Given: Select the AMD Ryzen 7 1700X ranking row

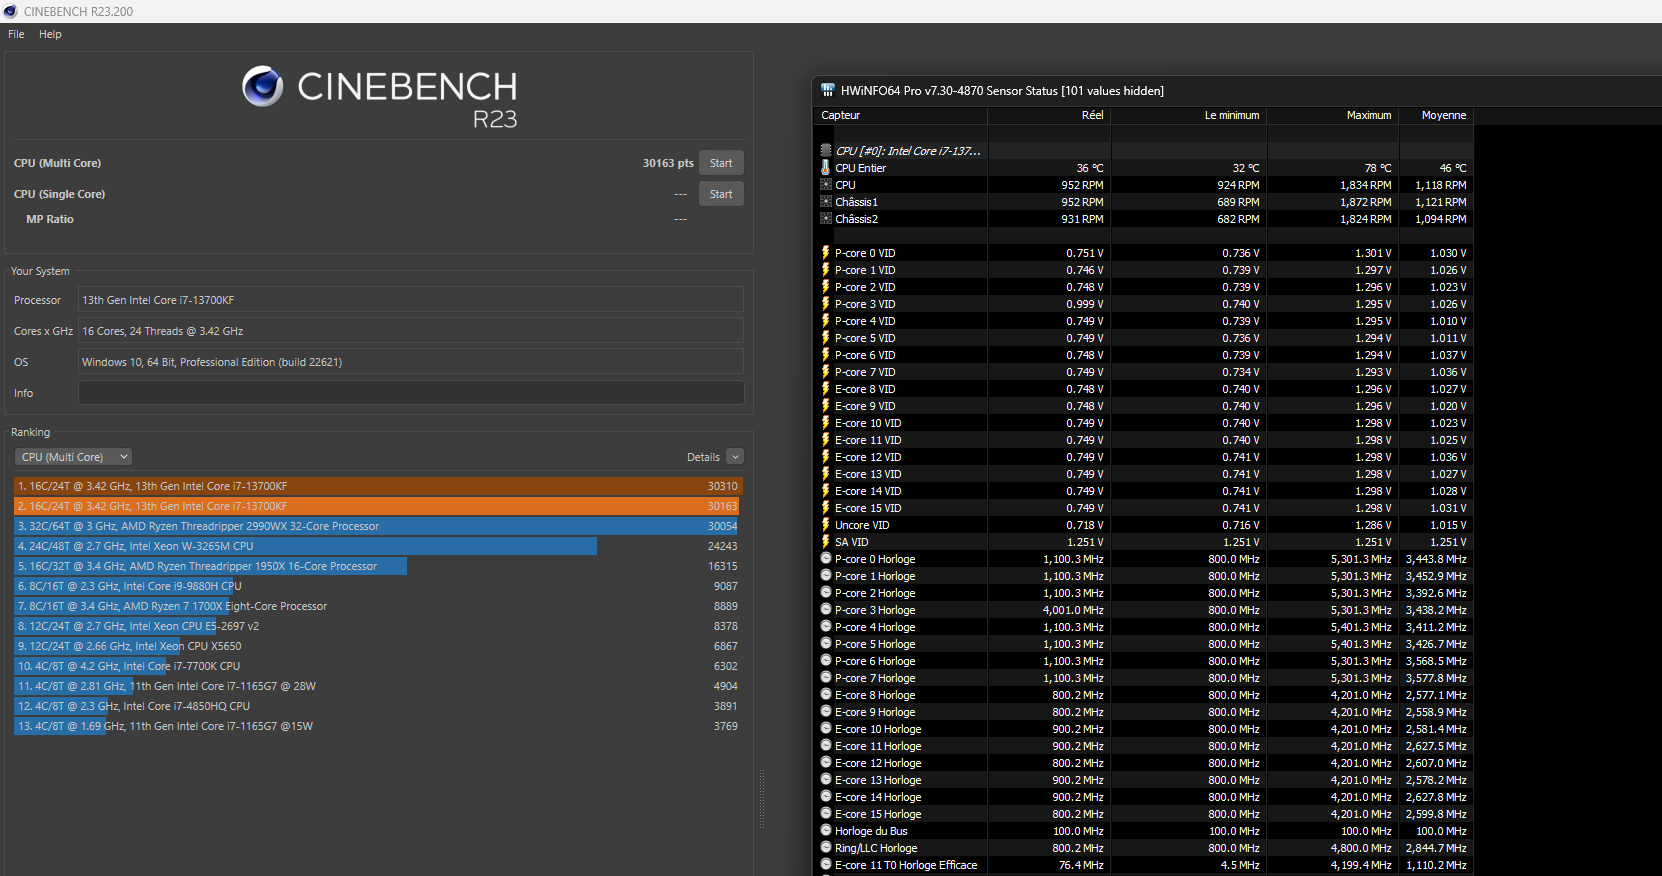Looking at the screenshot, I should tap(378, 606).
